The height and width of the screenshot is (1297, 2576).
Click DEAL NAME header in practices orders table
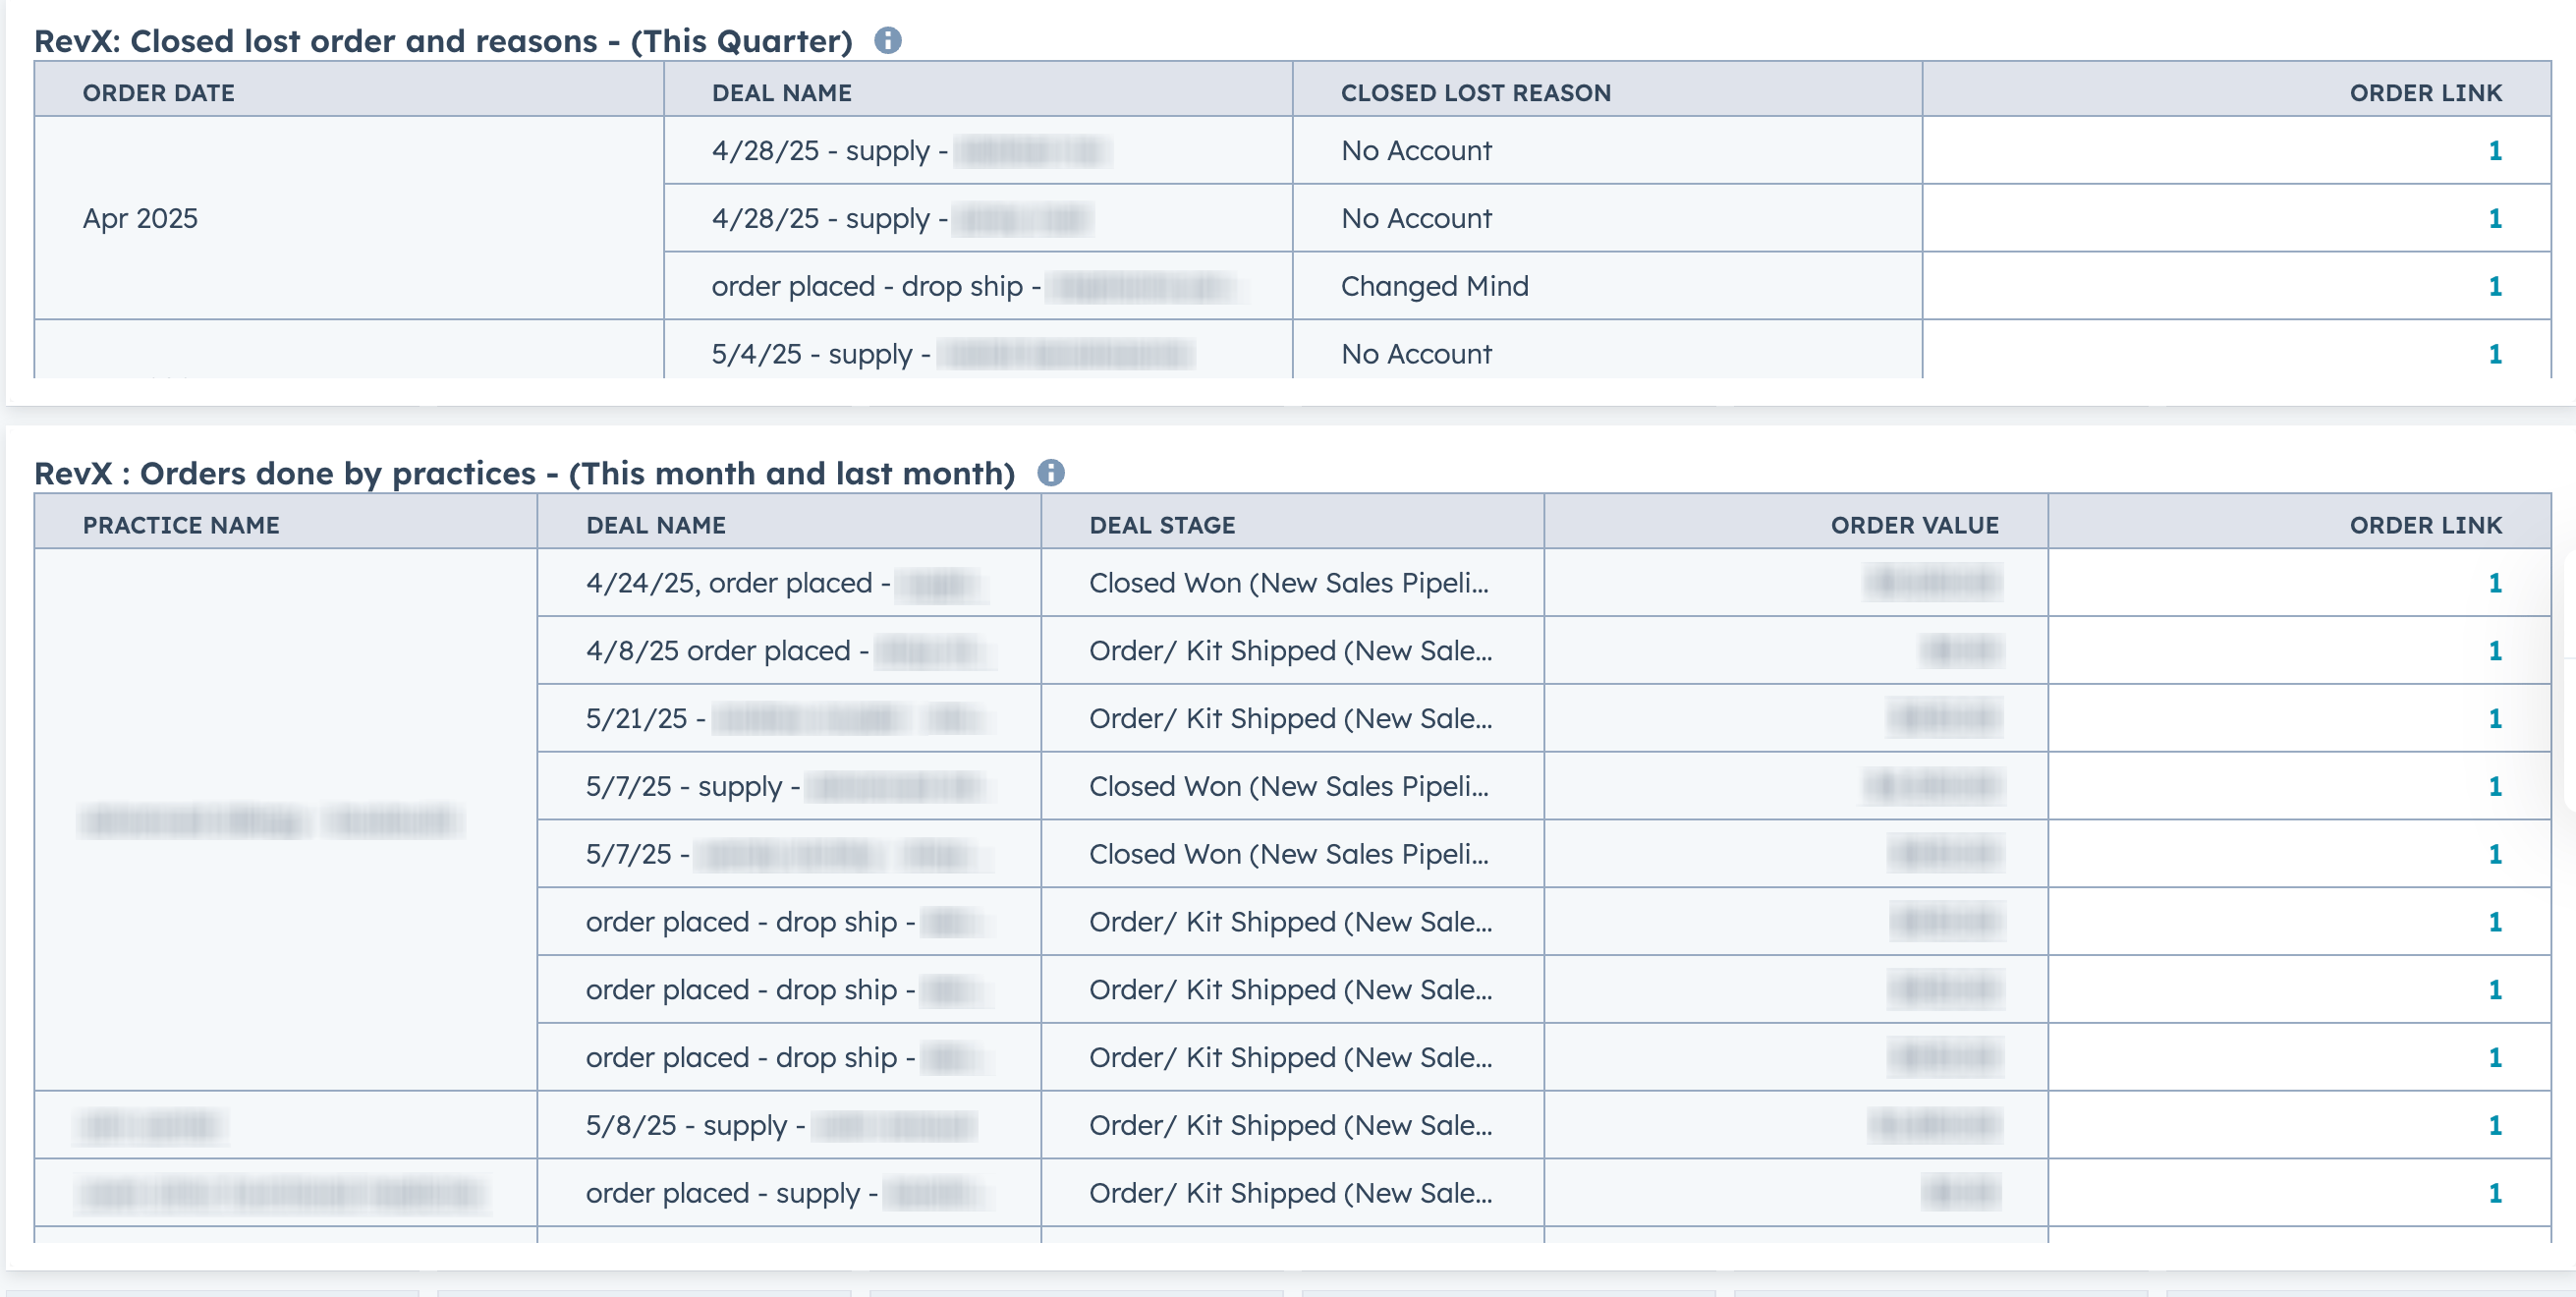tap(655, 524)
